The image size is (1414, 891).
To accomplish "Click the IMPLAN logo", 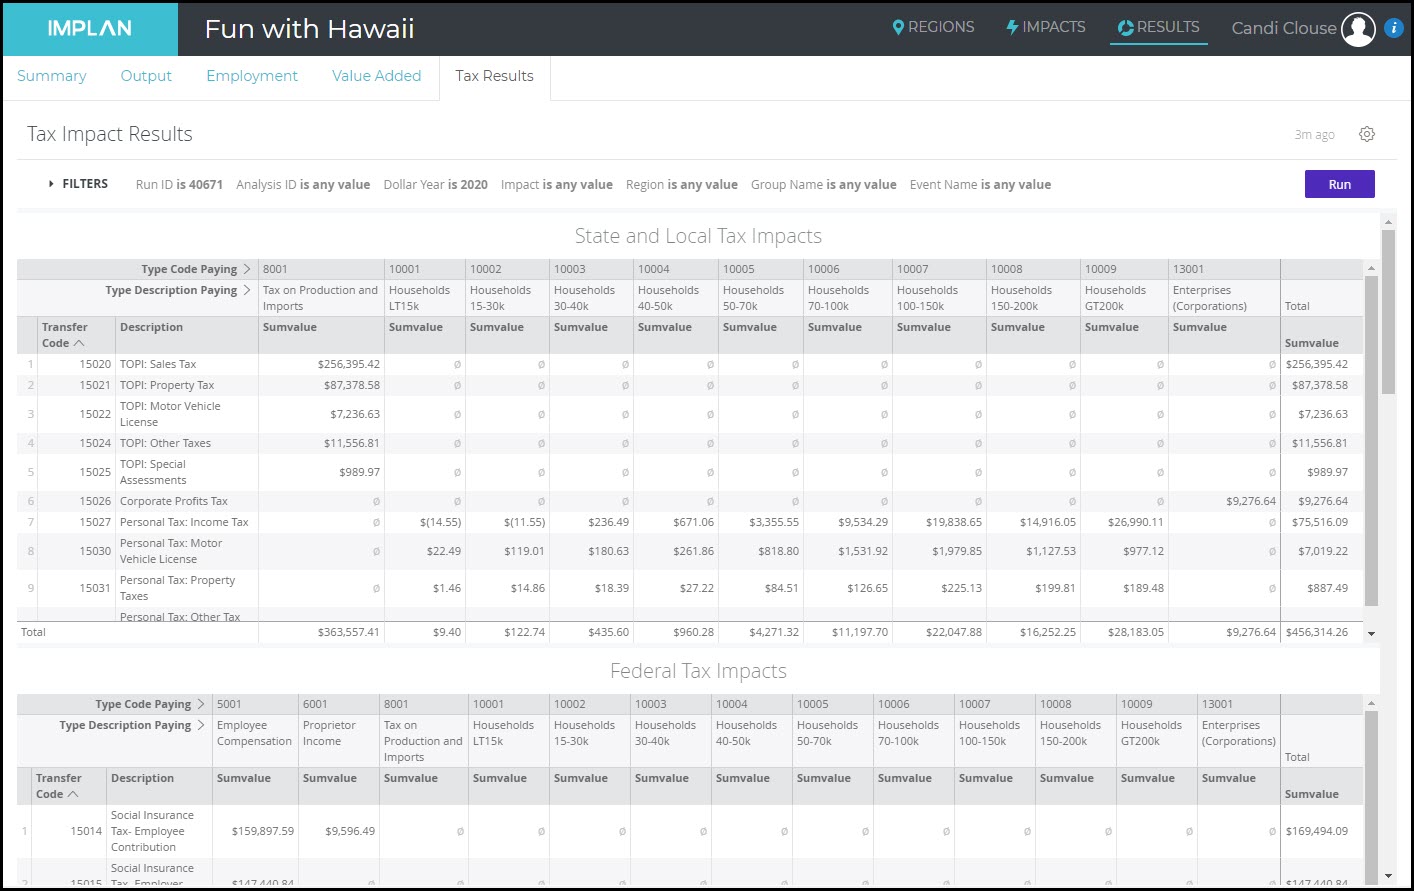I will (x=90, y=29).
